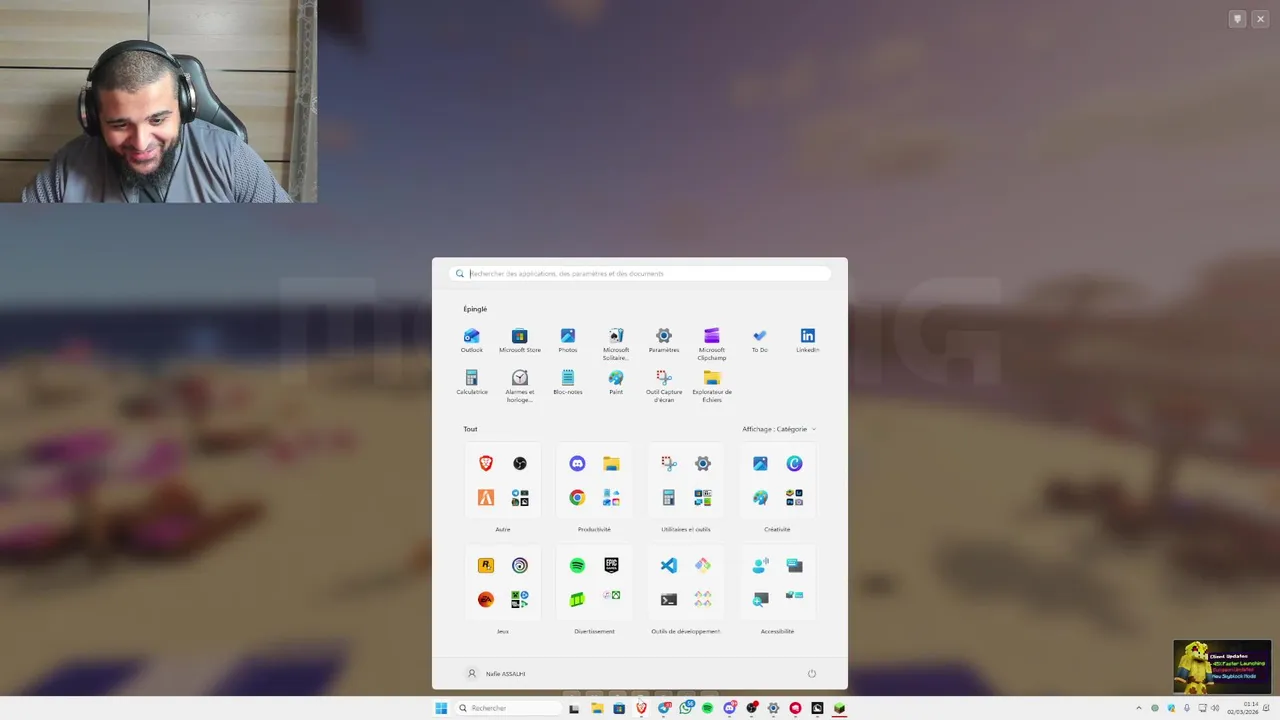Open Visual Studio Code in dev tools

pyautogui.click(x=669, y=565)
